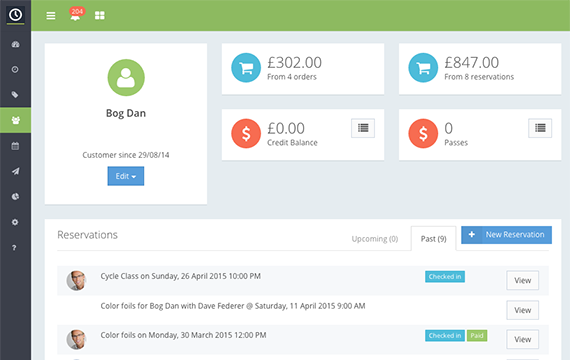Click the dollar icon beside Passes

pos(423,133)
